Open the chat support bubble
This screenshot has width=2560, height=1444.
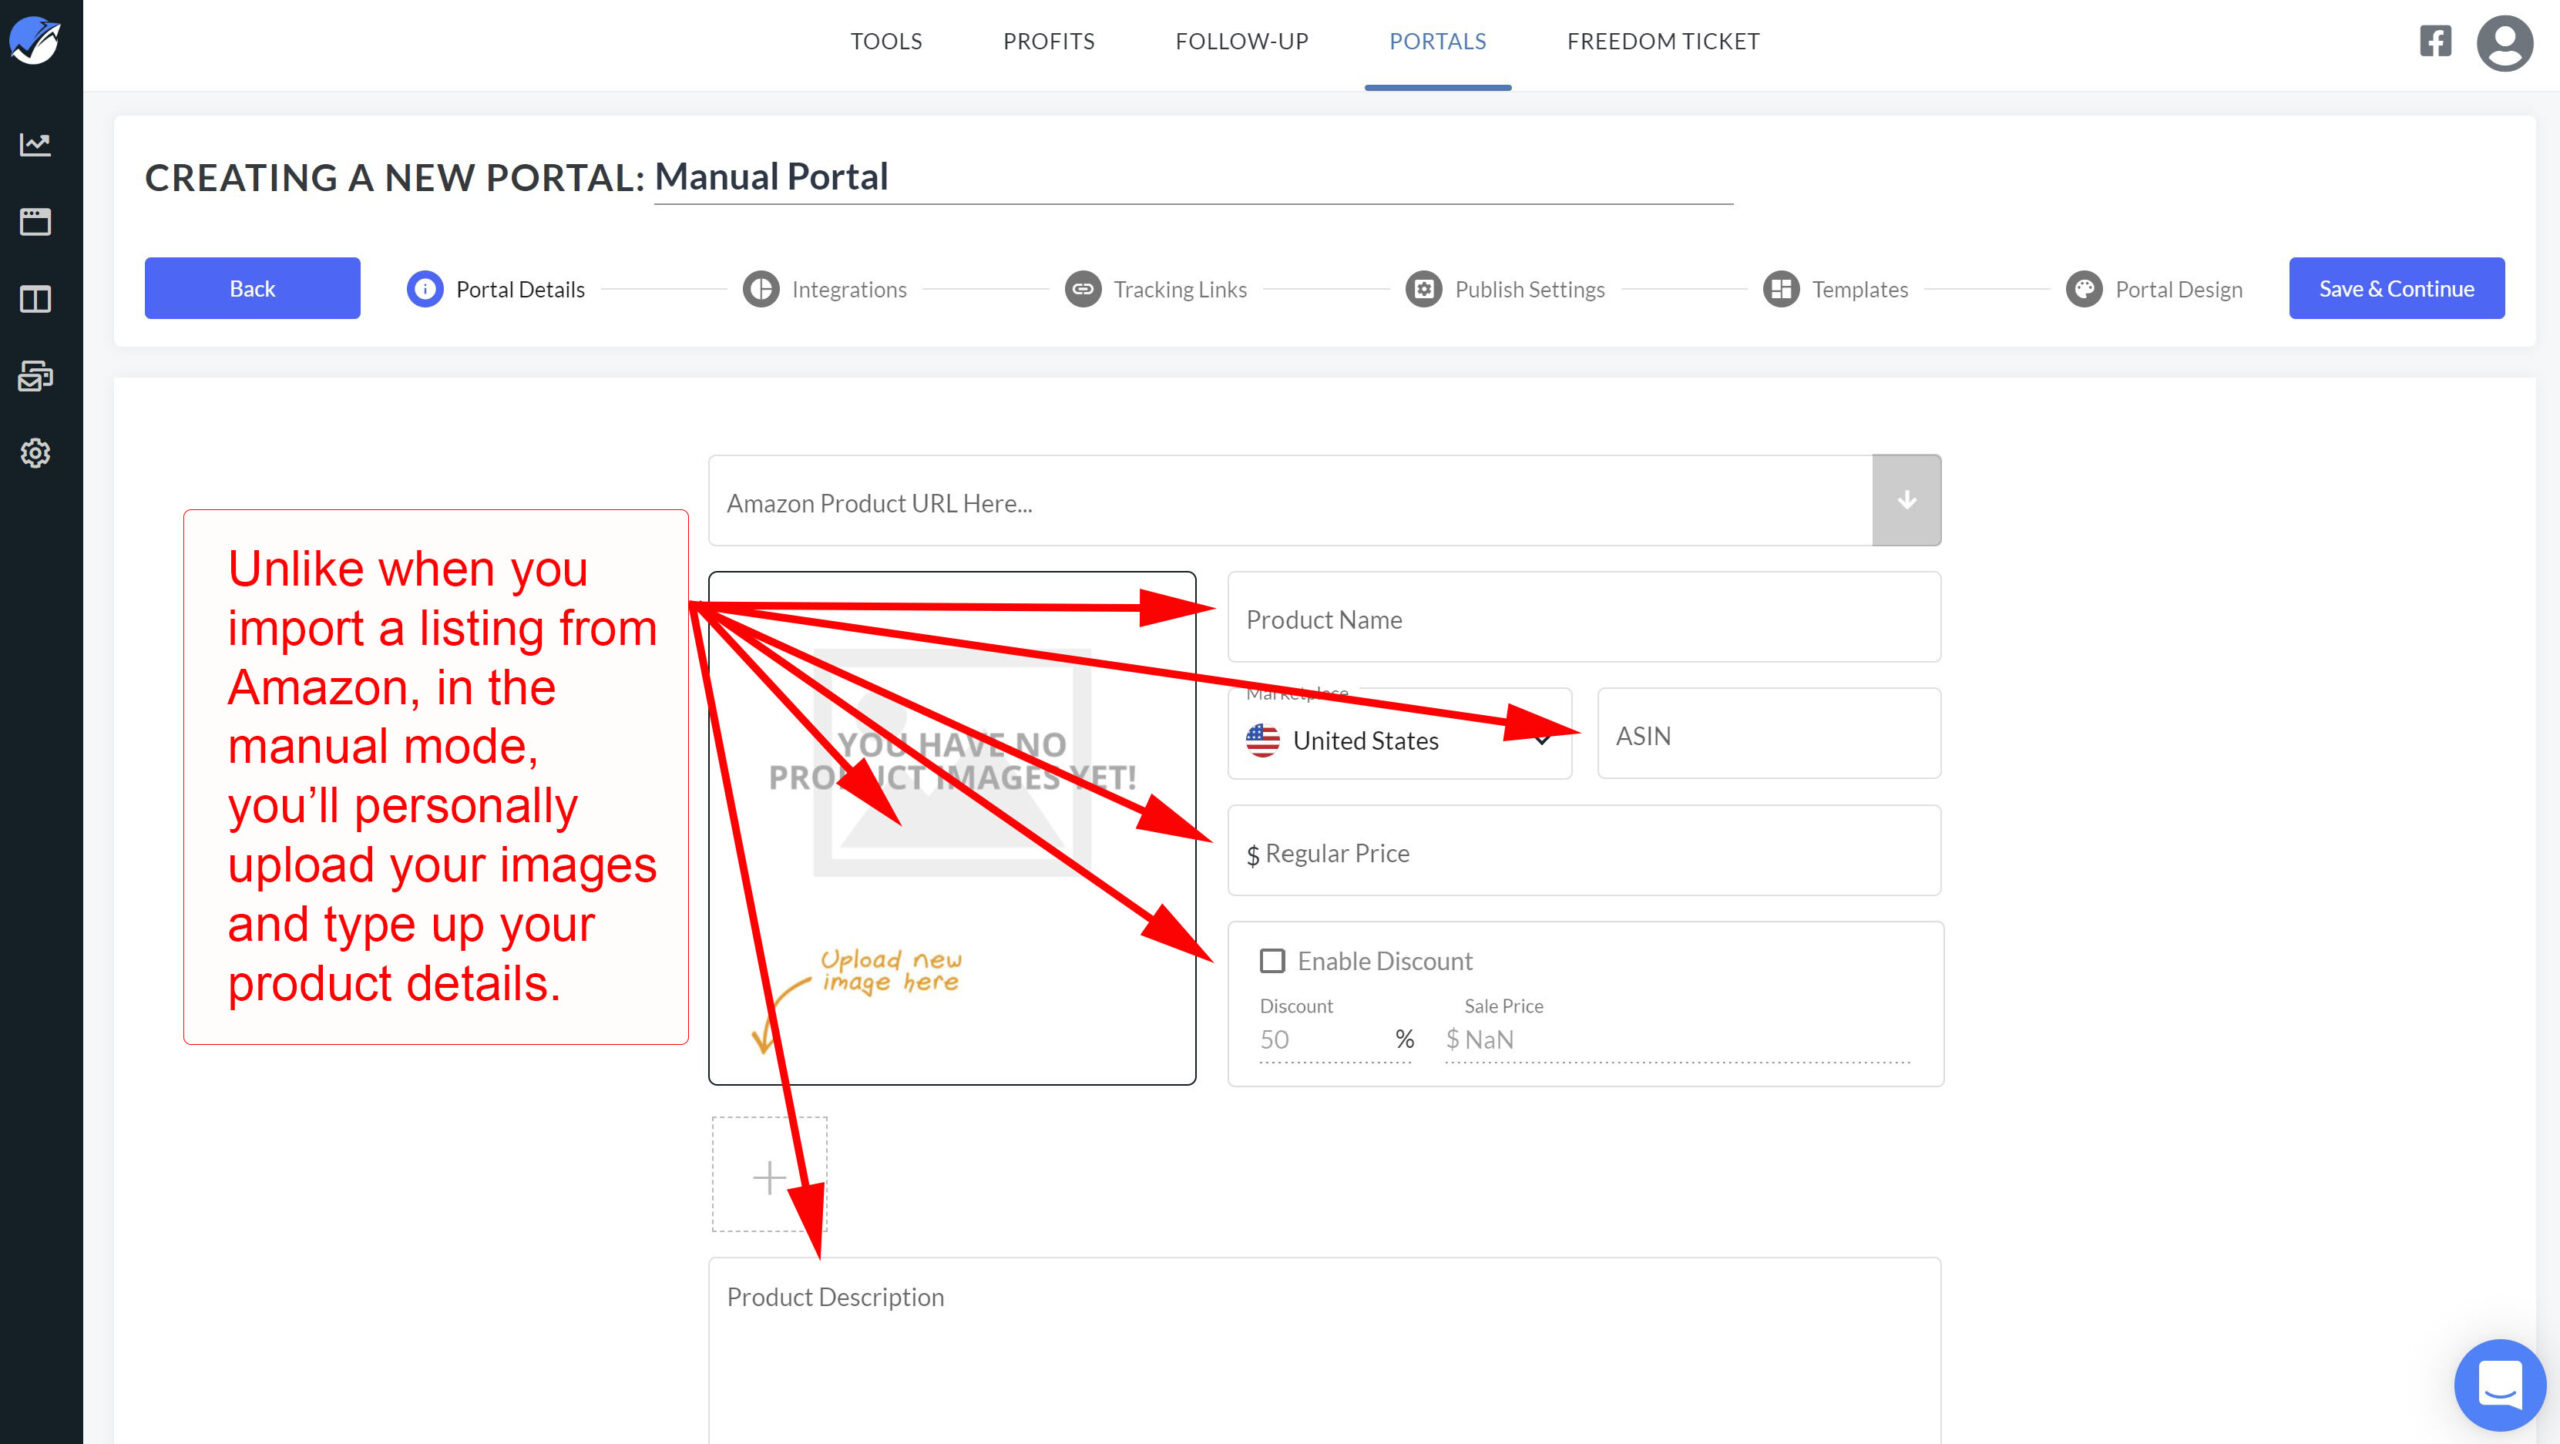pyautogui.click(x=2499, y=1385)
